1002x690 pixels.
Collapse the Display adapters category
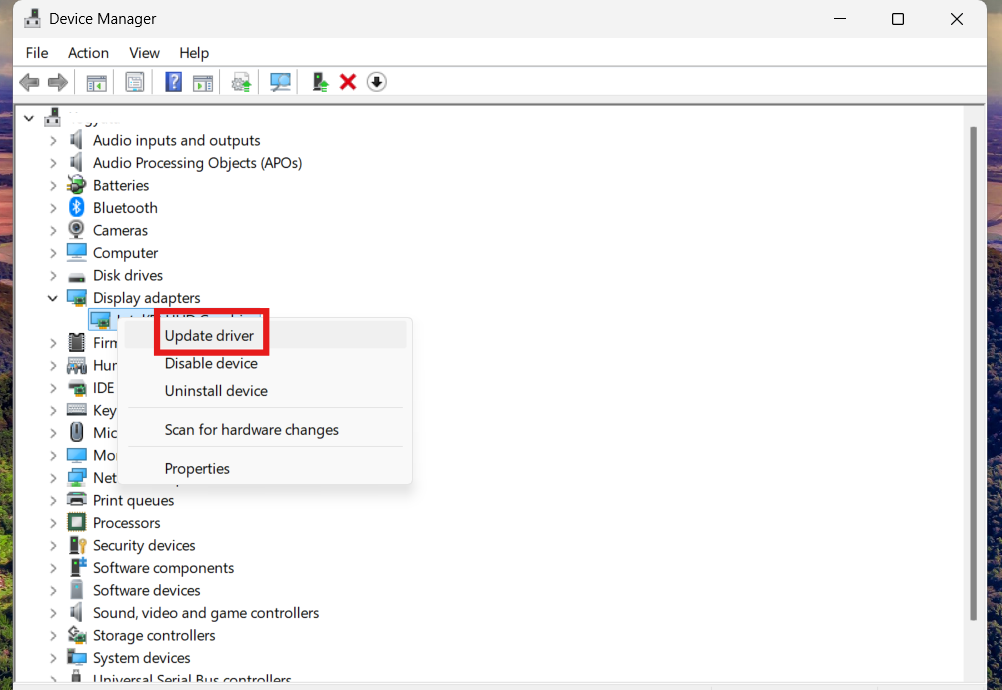coord(53,297)
